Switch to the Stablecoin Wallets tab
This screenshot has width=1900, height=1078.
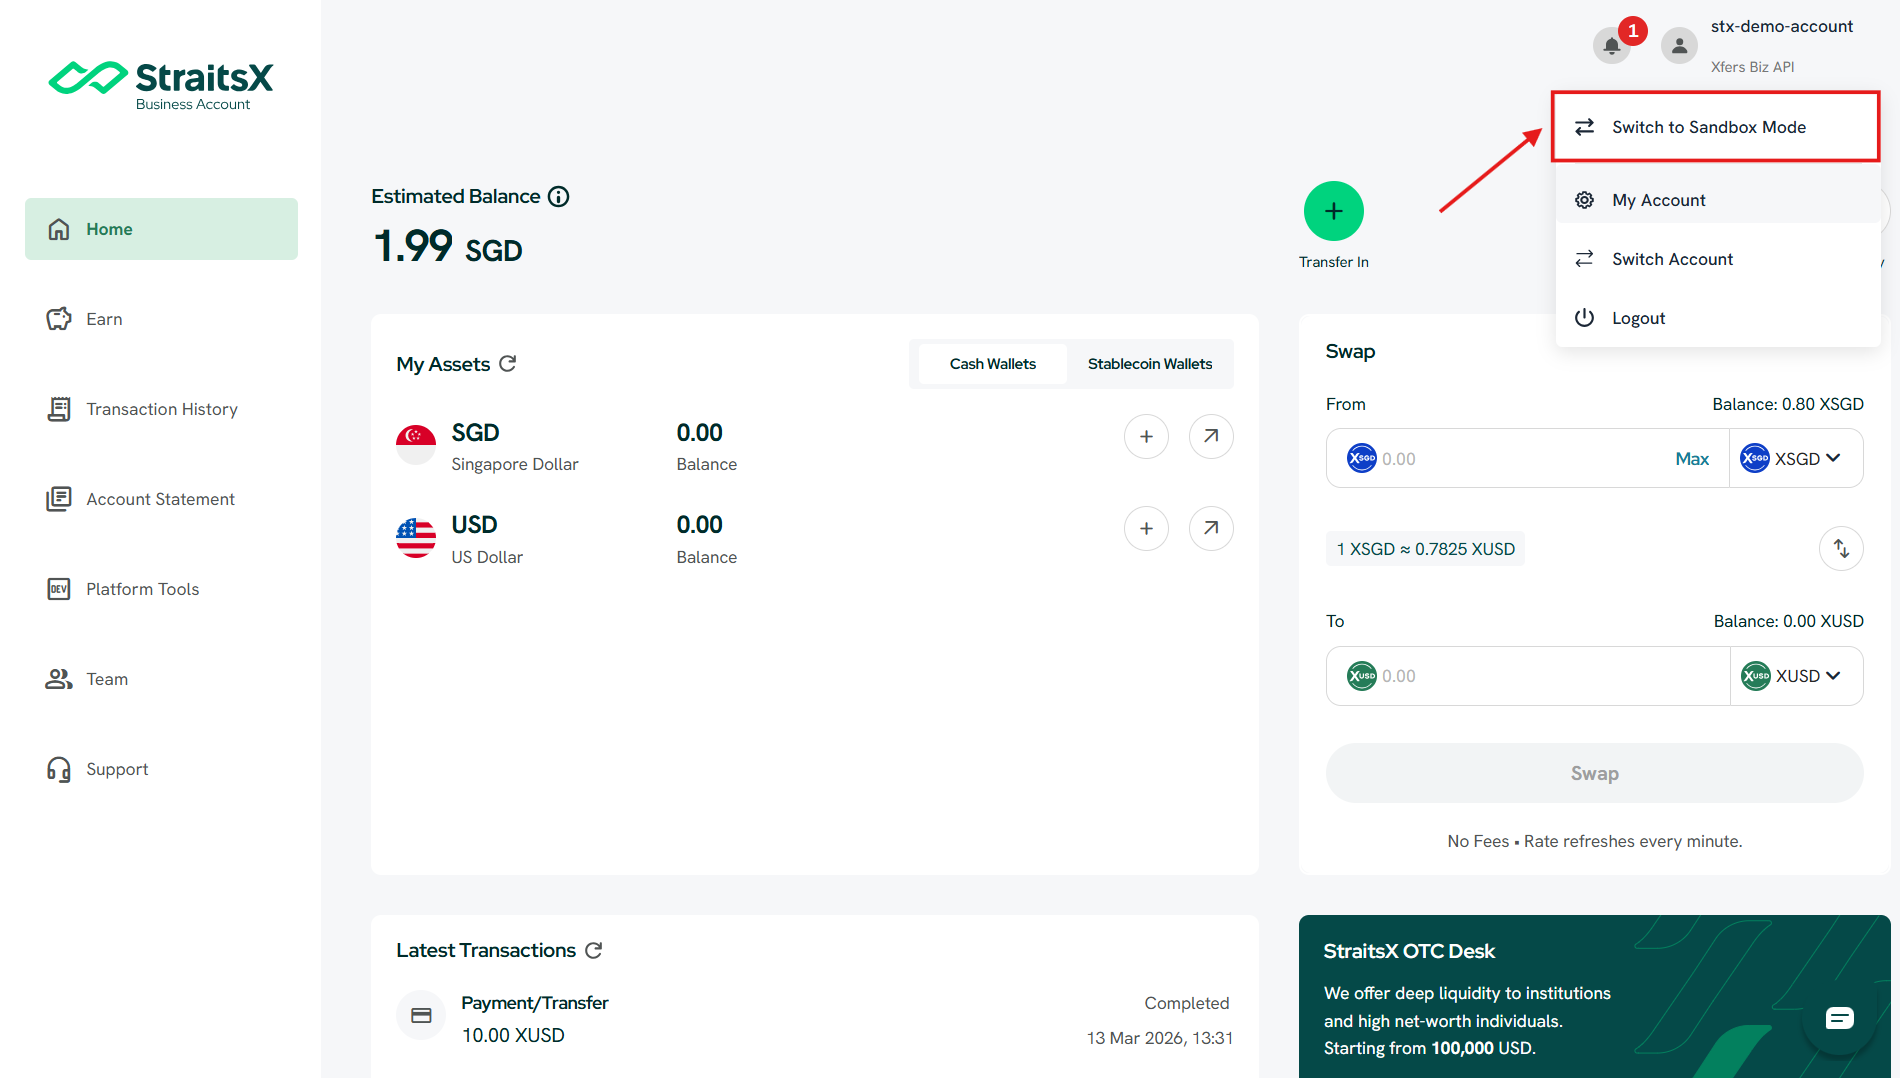click(1150, 364)
